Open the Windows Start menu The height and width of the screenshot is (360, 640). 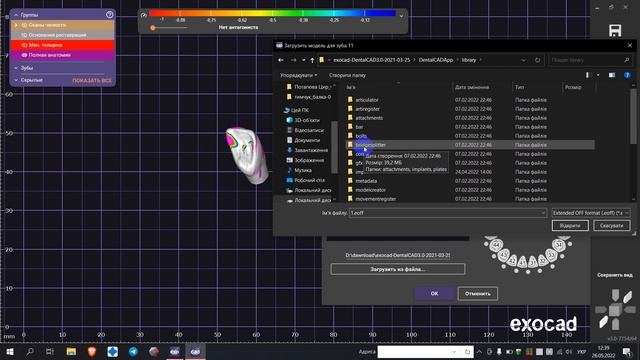[x=9, y=351]
